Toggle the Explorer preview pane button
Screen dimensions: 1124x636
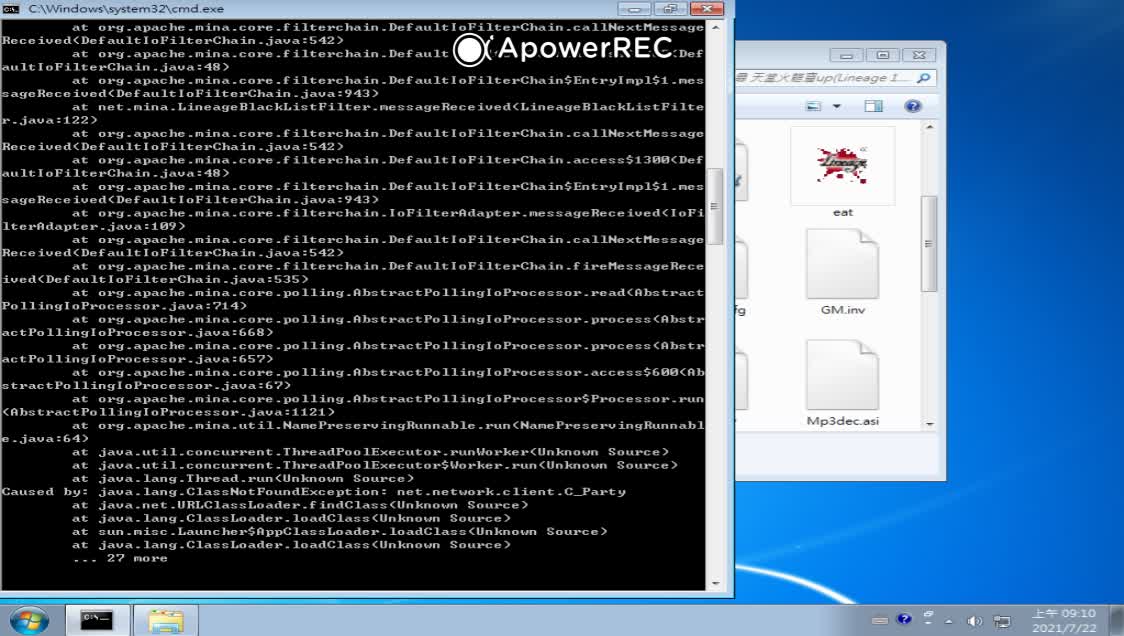pos(873,106)
